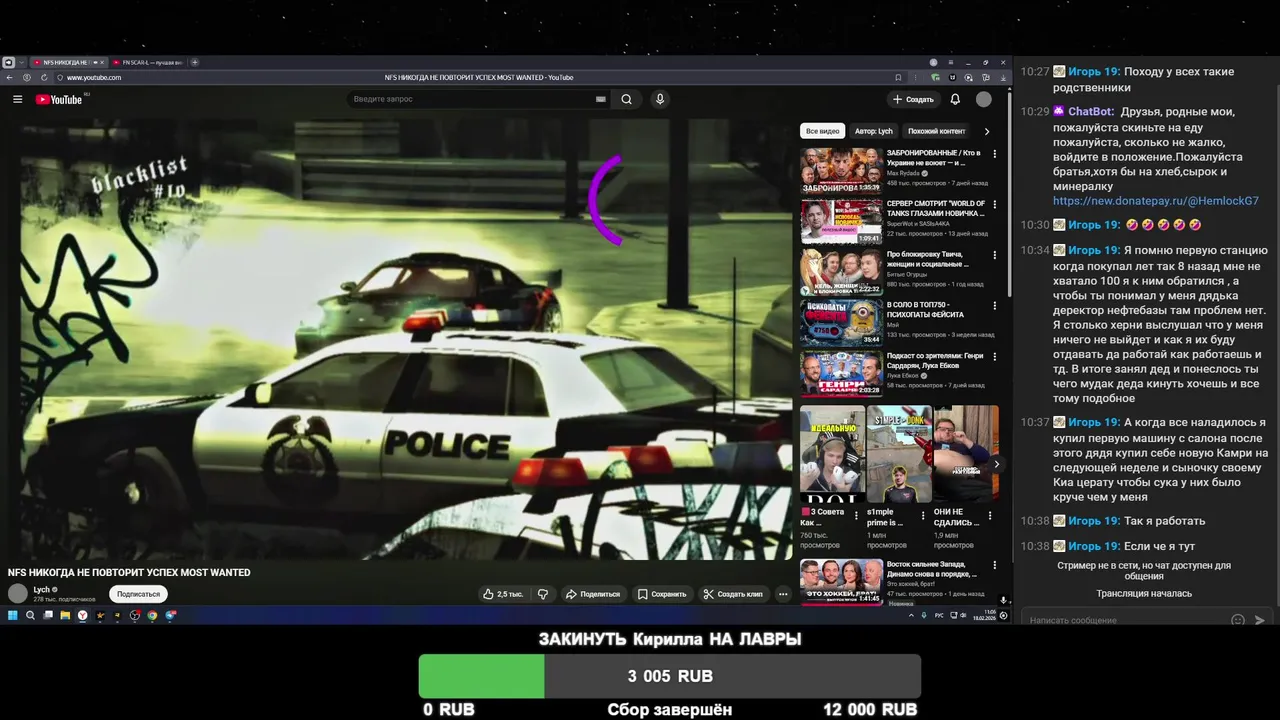Open options for Про блокировку Твича video
1280x720 pixels.
click(994, 255)
